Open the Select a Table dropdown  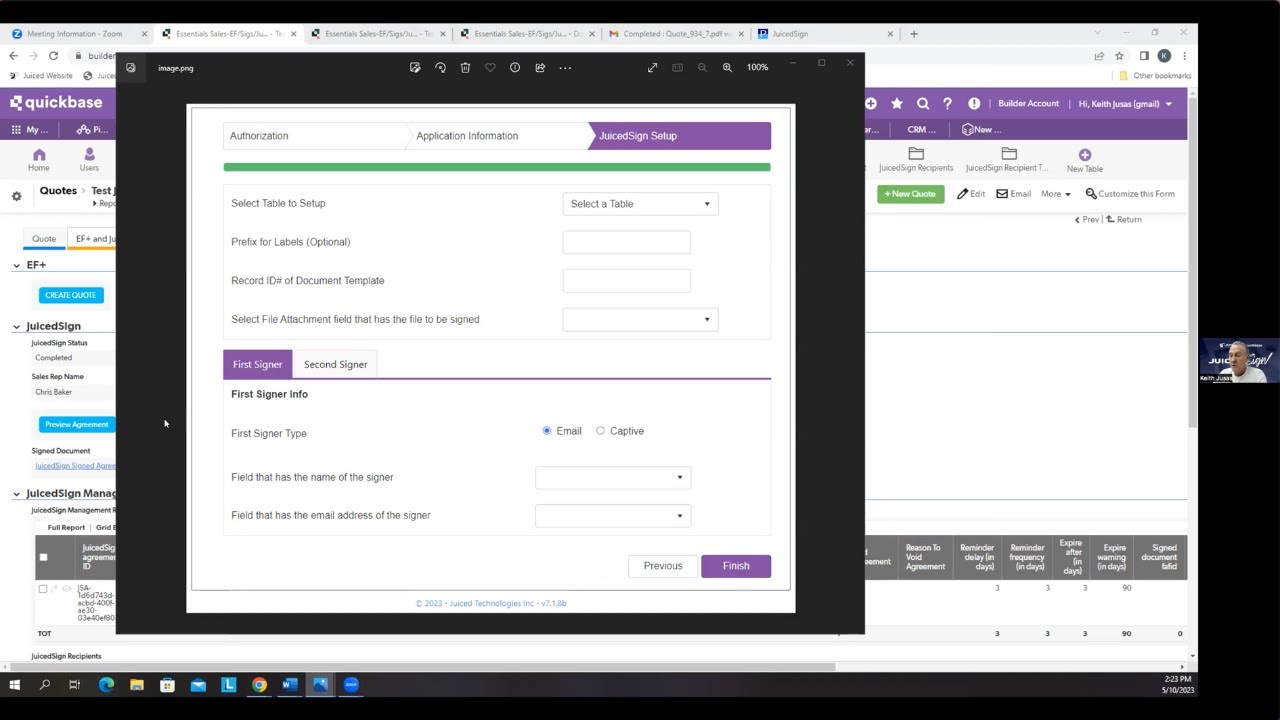(x=640, y=204)
